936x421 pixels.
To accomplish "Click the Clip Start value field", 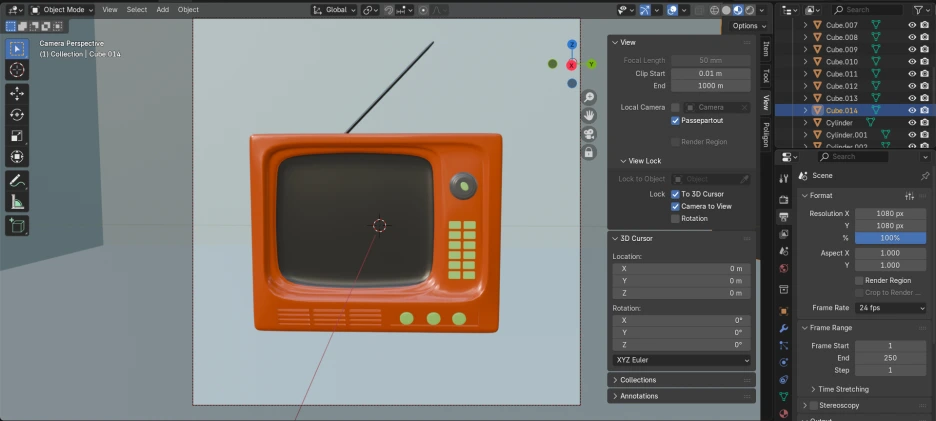I will tap(710, 73).
